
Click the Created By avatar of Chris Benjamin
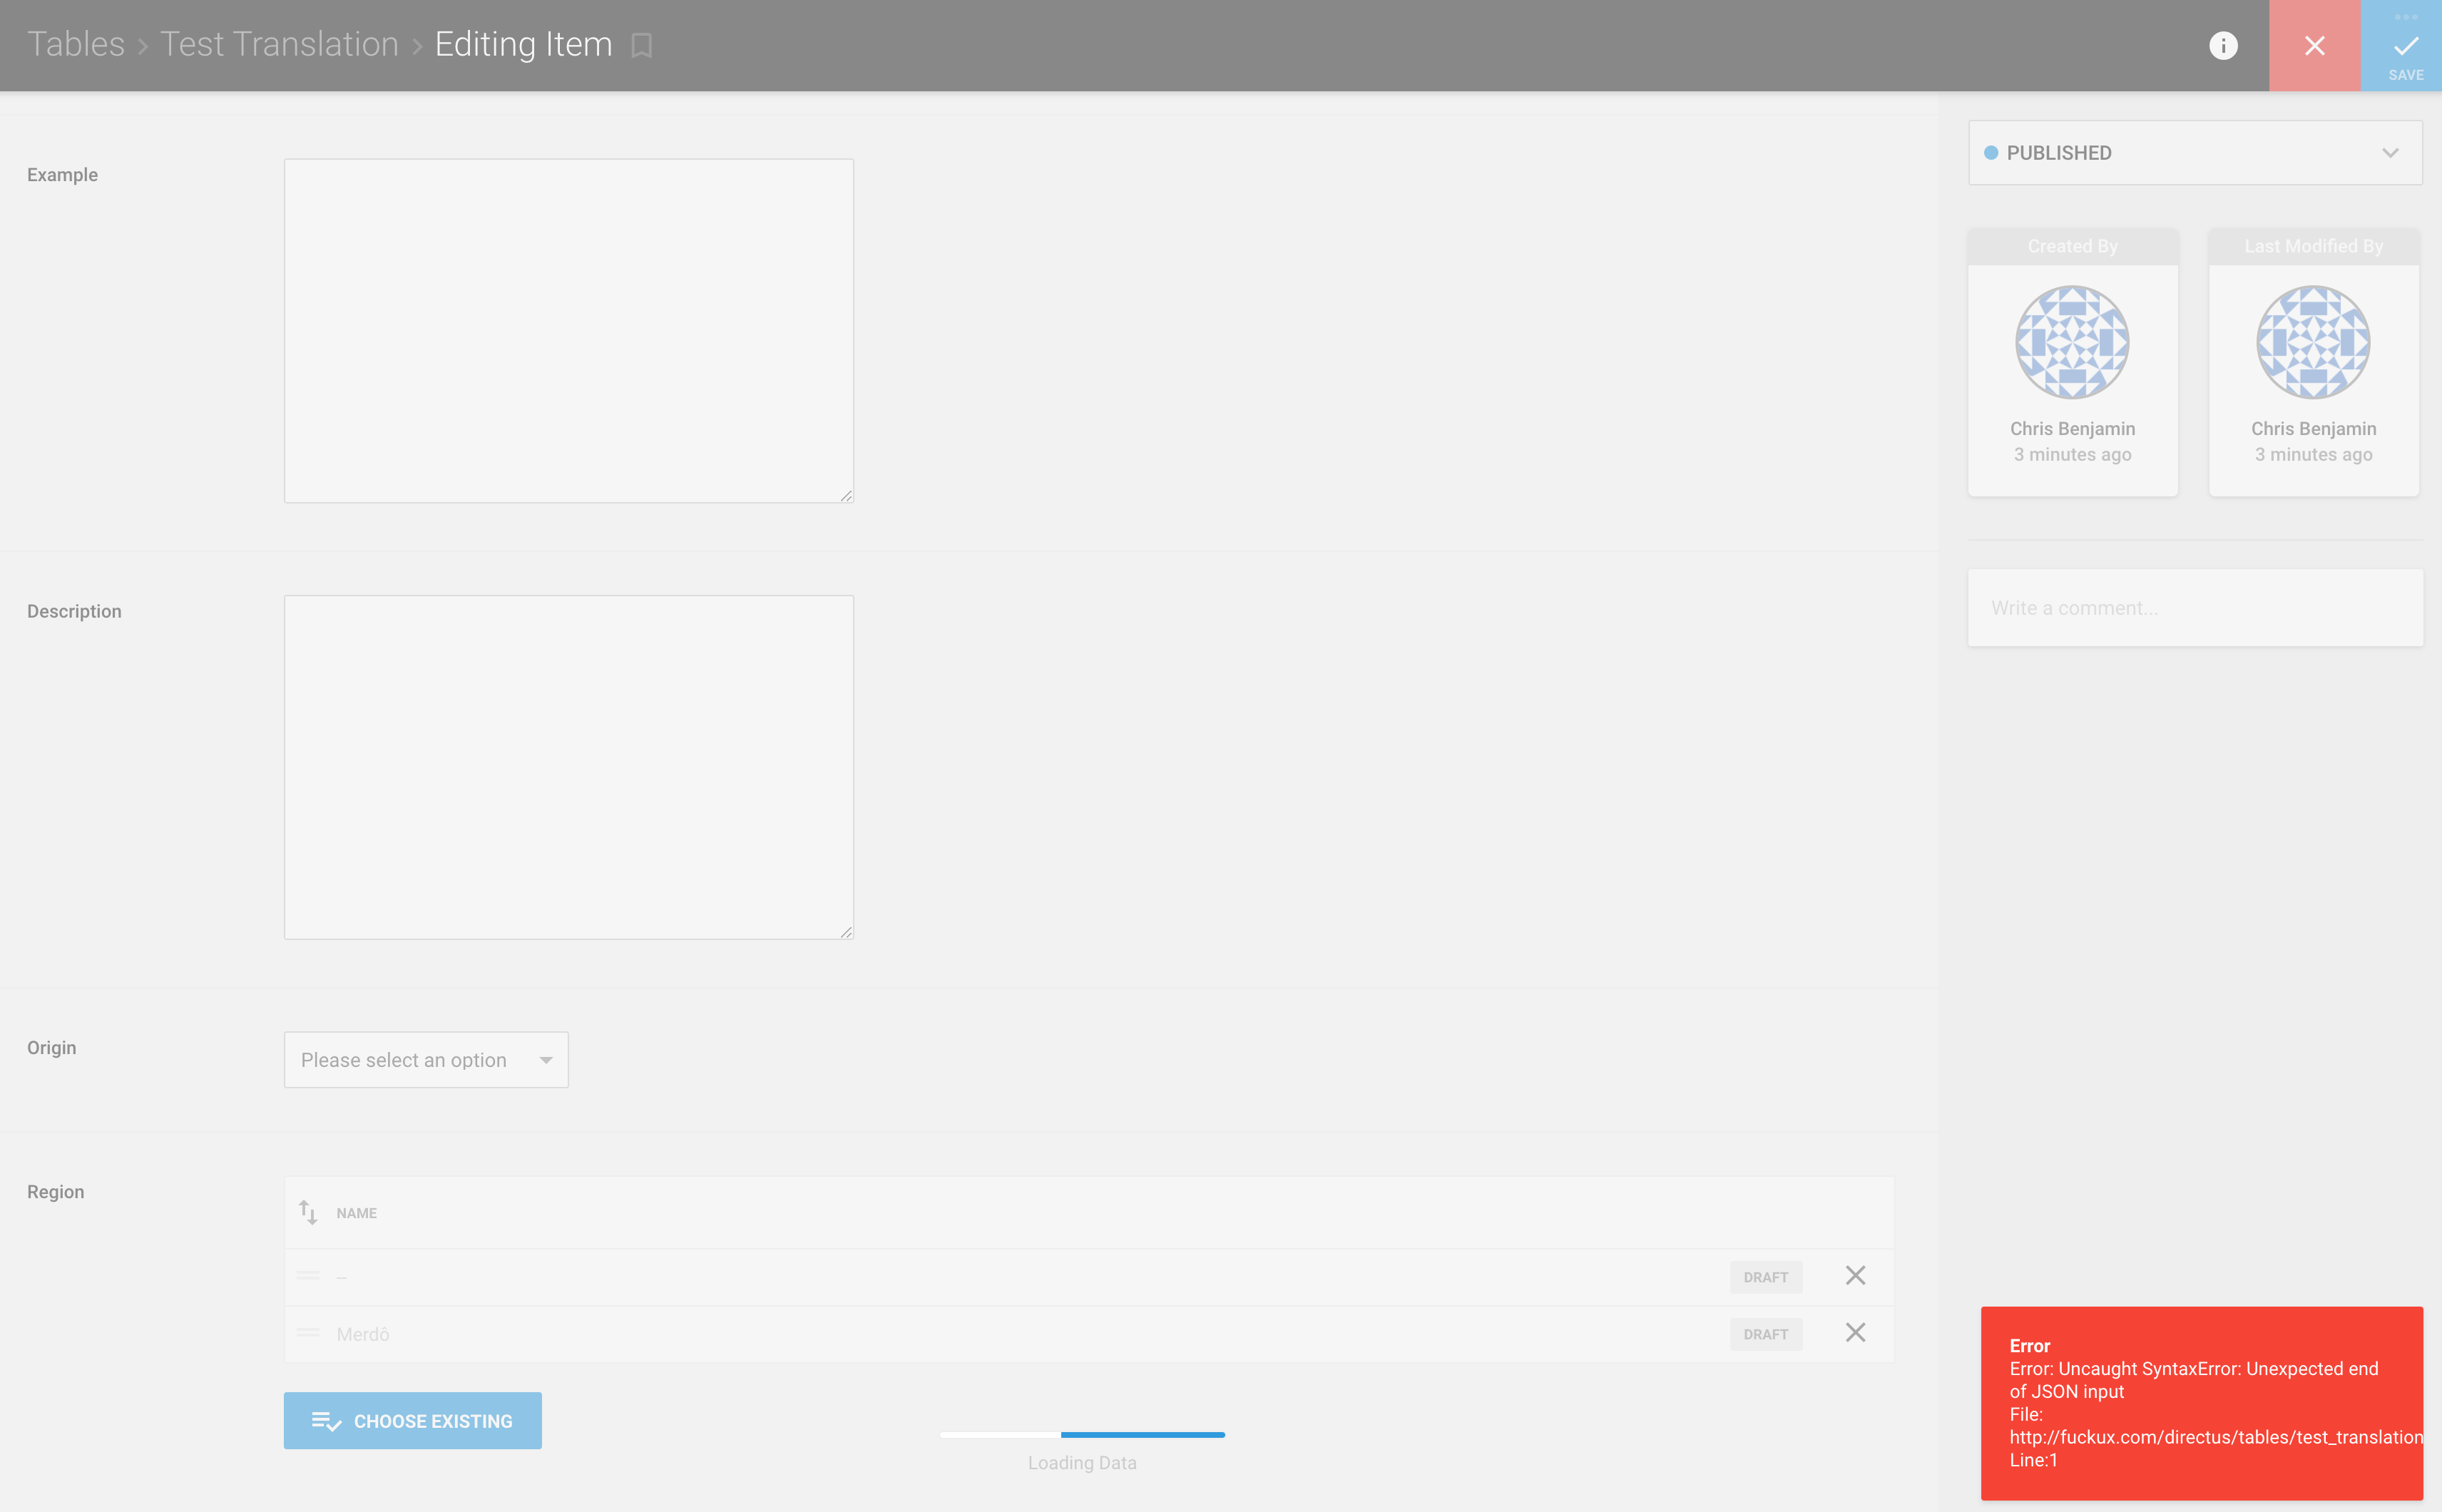tap(2072, 342)
